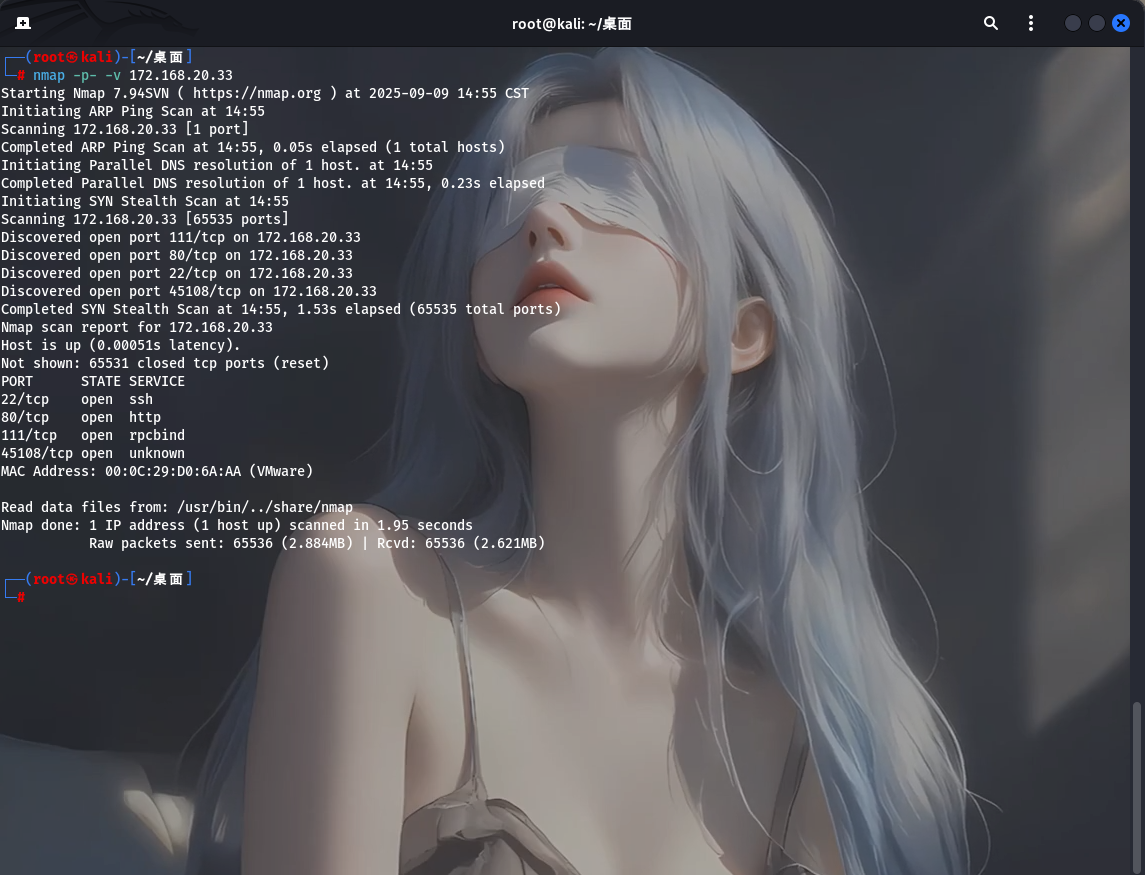Click "Discovered open port 22/tcp" line
This screenshot has height=875, width=1145.
(x=177, y=273)
